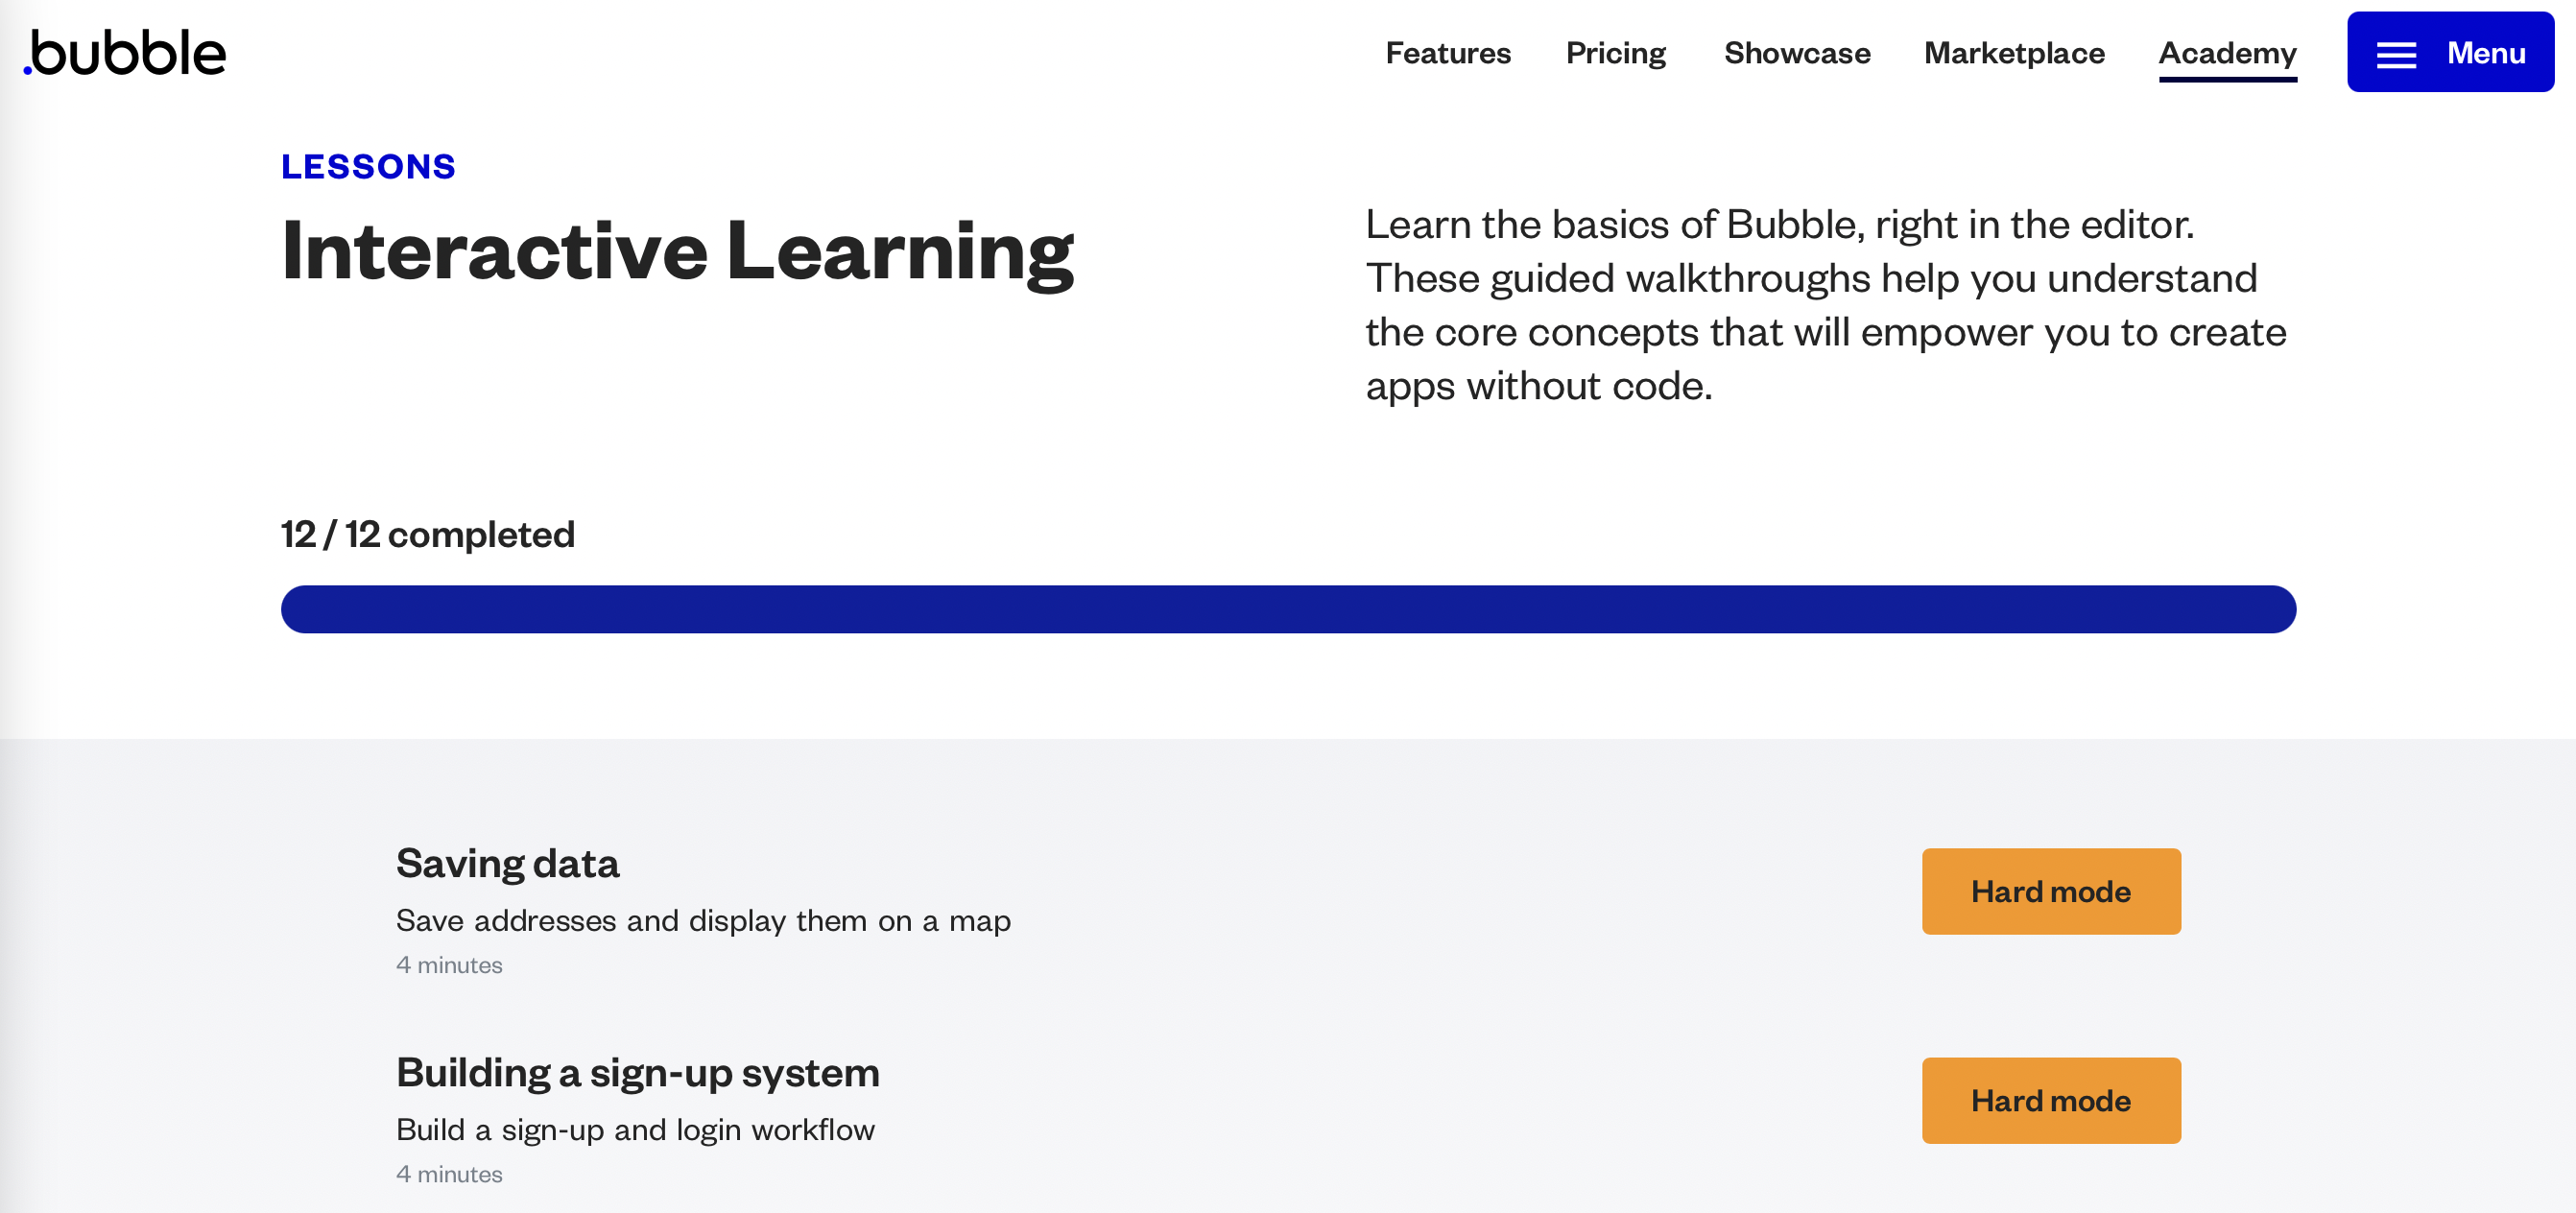Click Hard mode for Building a sign-up system
The height and width of the screenshot is (1213, 2576).
(x=2050, y=1102)
